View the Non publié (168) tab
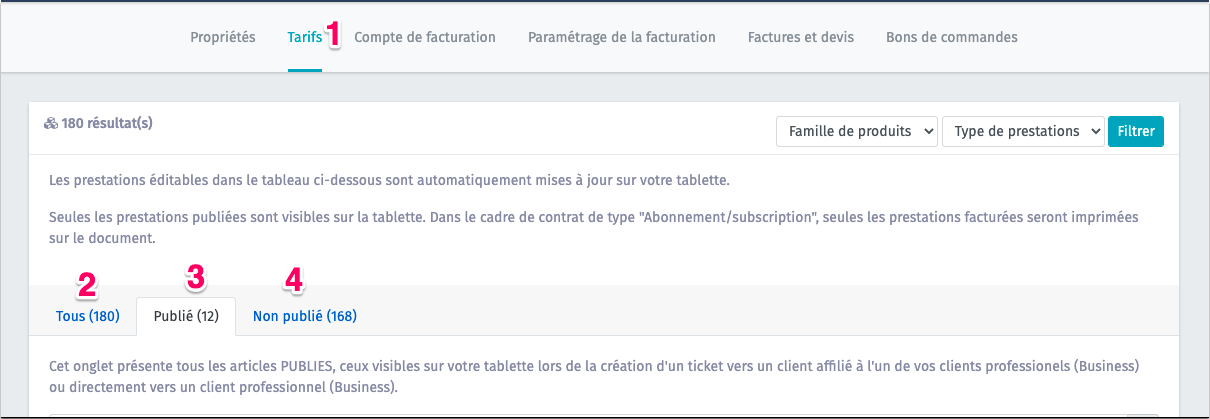The width and height of the screenshot is (1210, 419). (305, 316)
